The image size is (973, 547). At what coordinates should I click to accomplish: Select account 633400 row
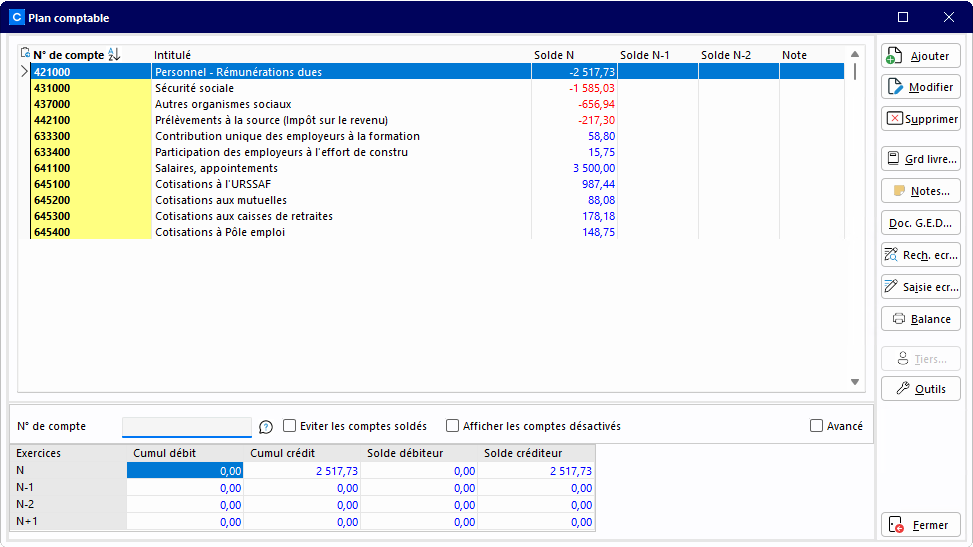coord(437,152)
